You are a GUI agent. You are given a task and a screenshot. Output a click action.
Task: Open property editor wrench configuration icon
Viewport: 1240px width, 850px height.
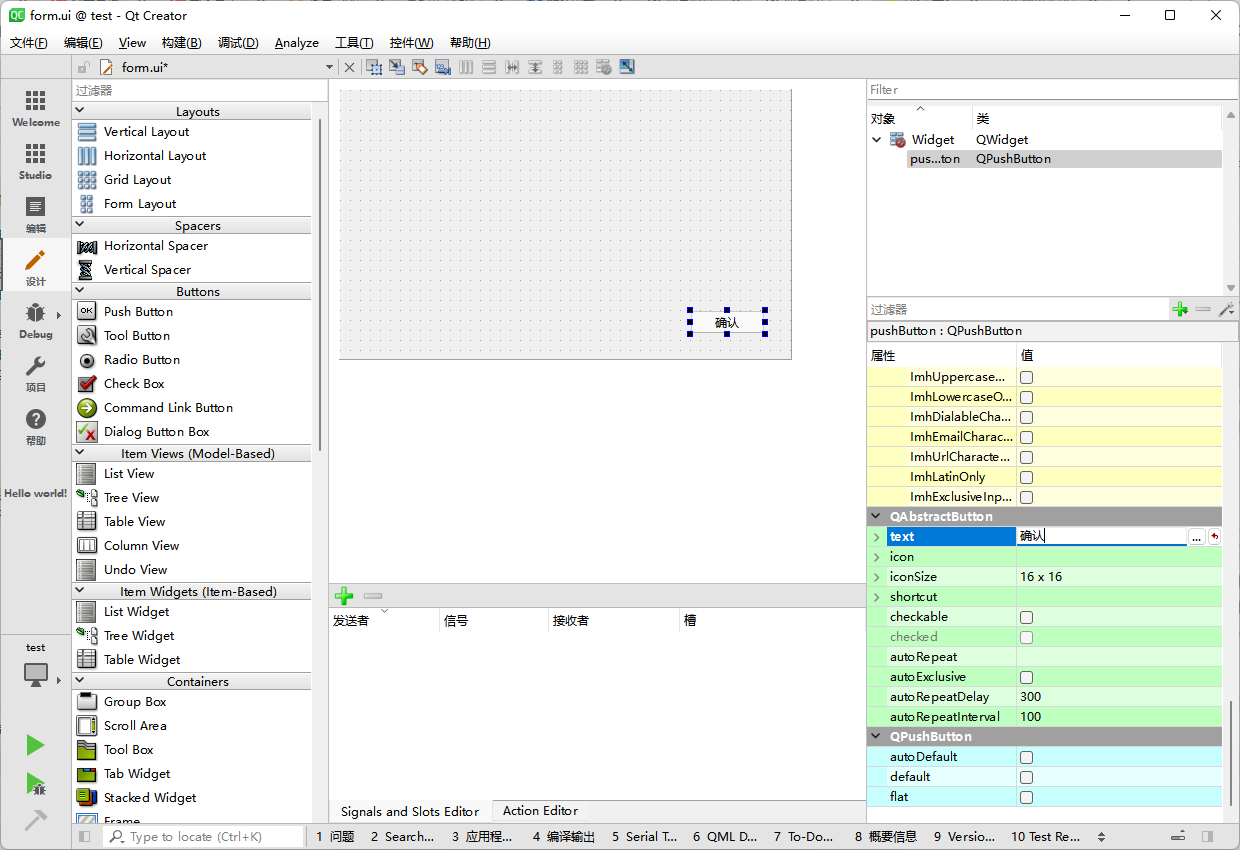tap(1226, 310)
